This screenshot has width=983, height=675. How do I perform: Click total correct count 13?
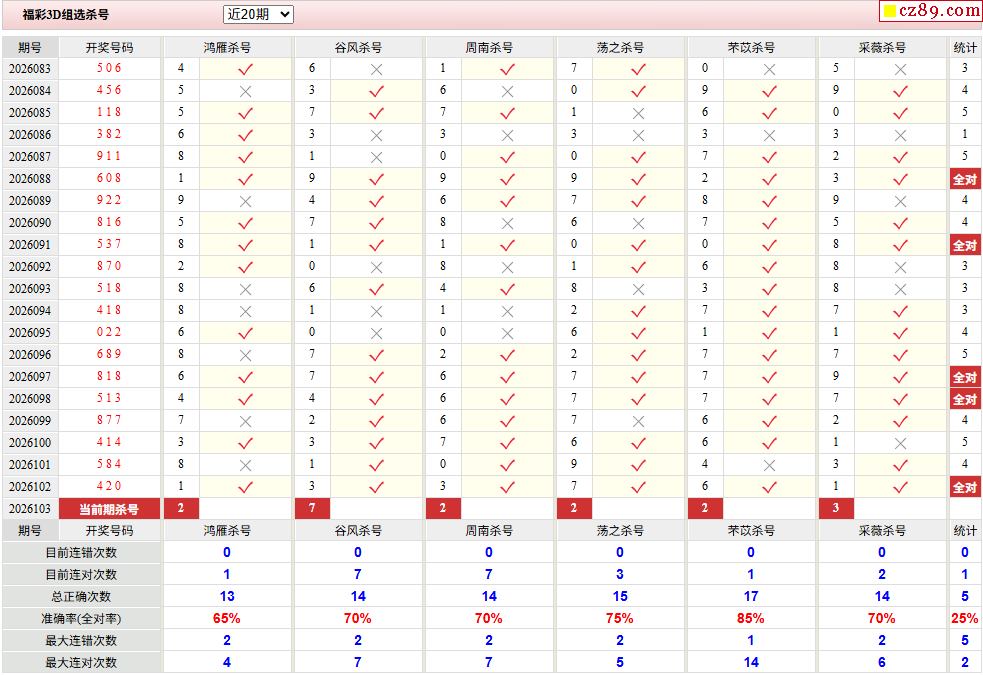click(227, 597)
